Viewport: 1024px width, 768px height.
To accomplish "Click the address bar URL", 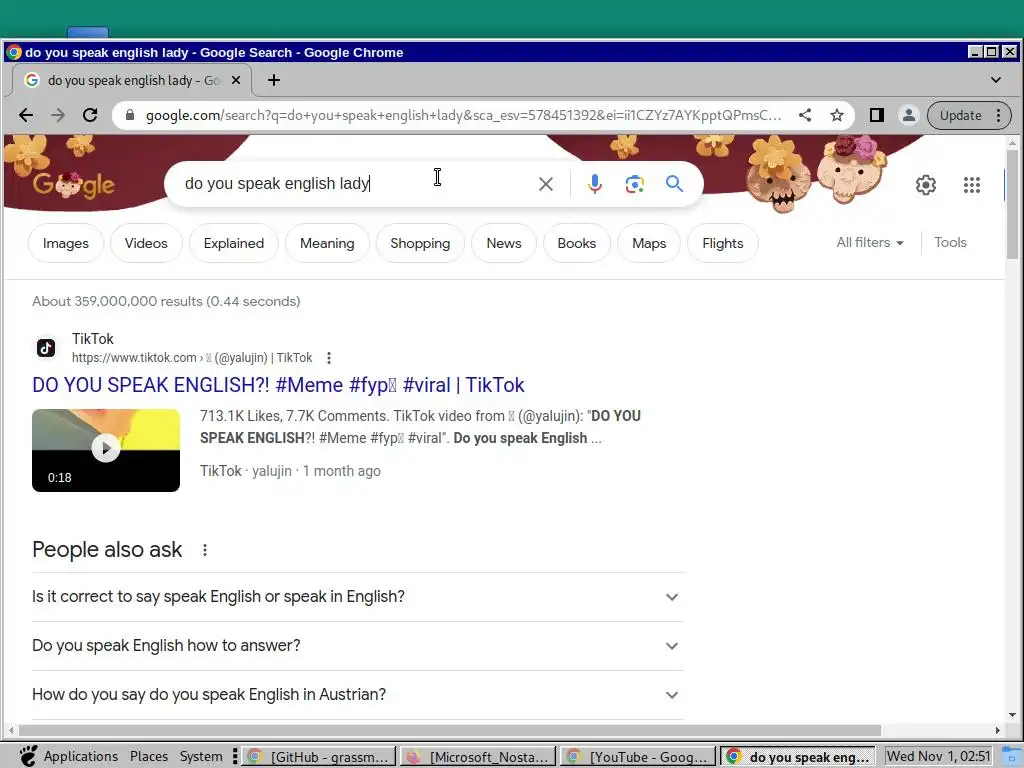I will pyautogui.click(x=462, y=116).
